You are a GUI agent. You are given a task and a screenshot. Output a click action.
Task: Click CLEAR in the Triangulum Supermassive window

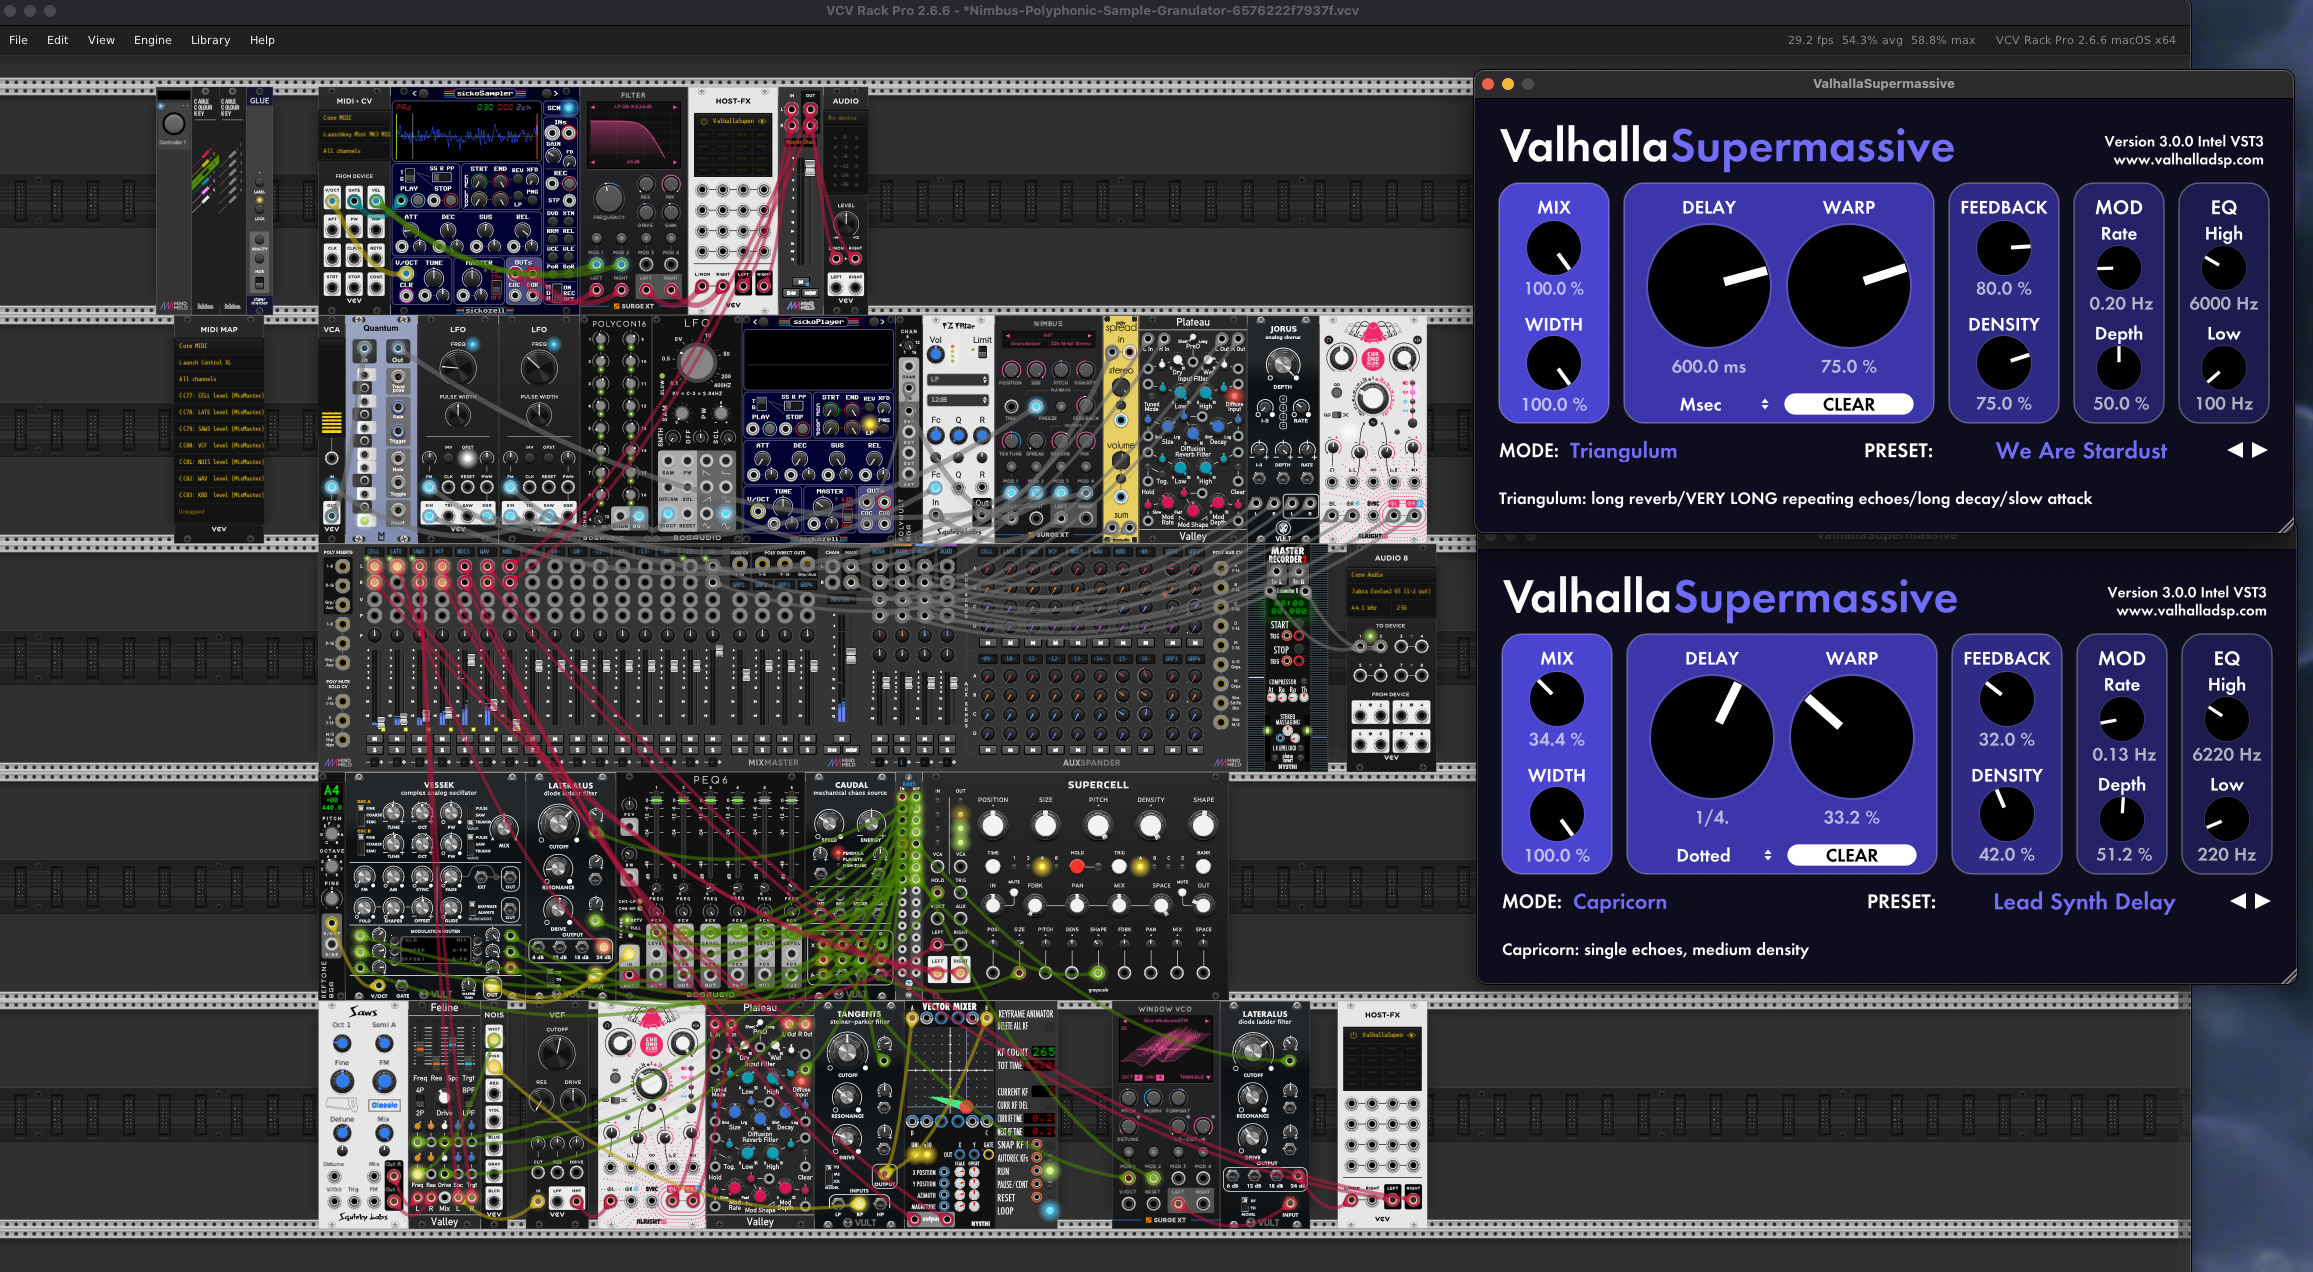click(x=1848, y=404)
